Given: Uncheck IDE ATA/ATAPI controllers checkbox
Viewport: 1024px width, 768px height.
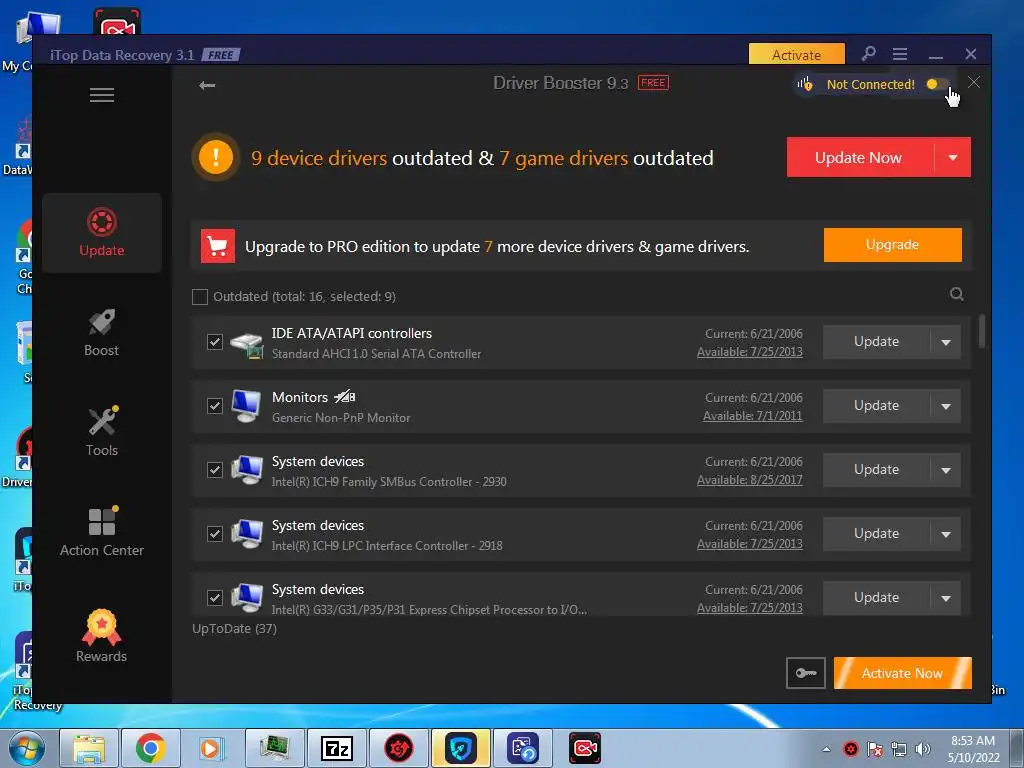Looking at the screenshot, I should coord(215,342).
